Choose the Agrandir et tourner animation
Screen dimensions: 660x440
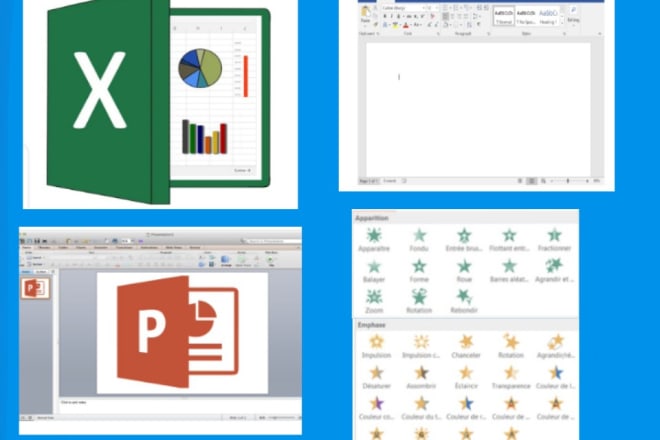pyautogui.click(x=554, y=271)
